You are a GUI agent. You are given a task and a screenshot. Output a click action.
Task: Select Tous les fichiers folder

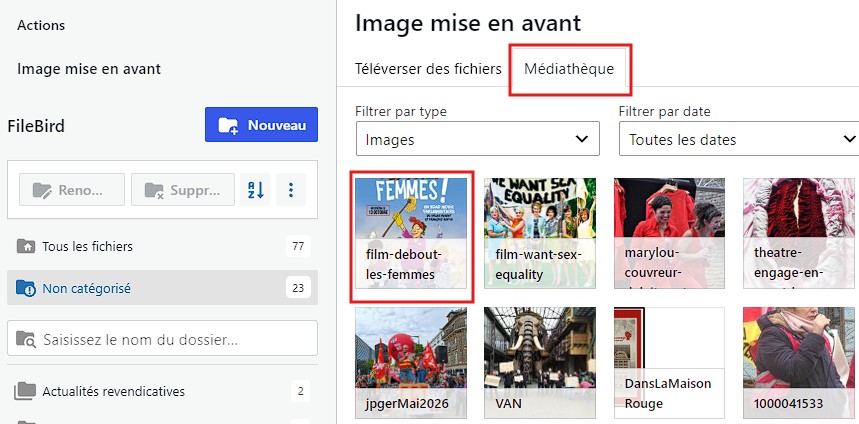tap(162, 247)
